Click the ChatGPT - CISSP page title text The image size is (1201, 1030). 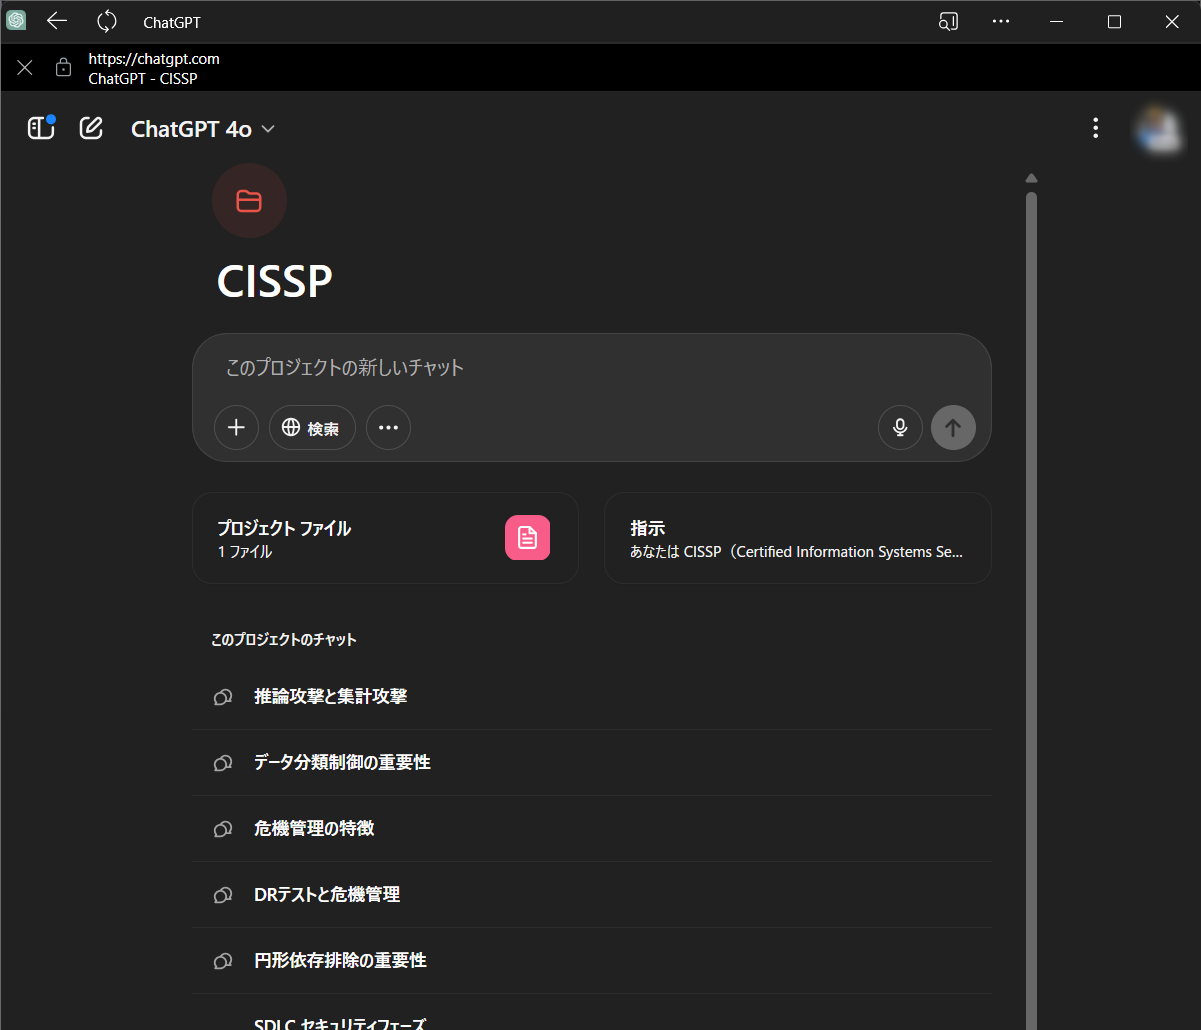[x=143, y=78]
